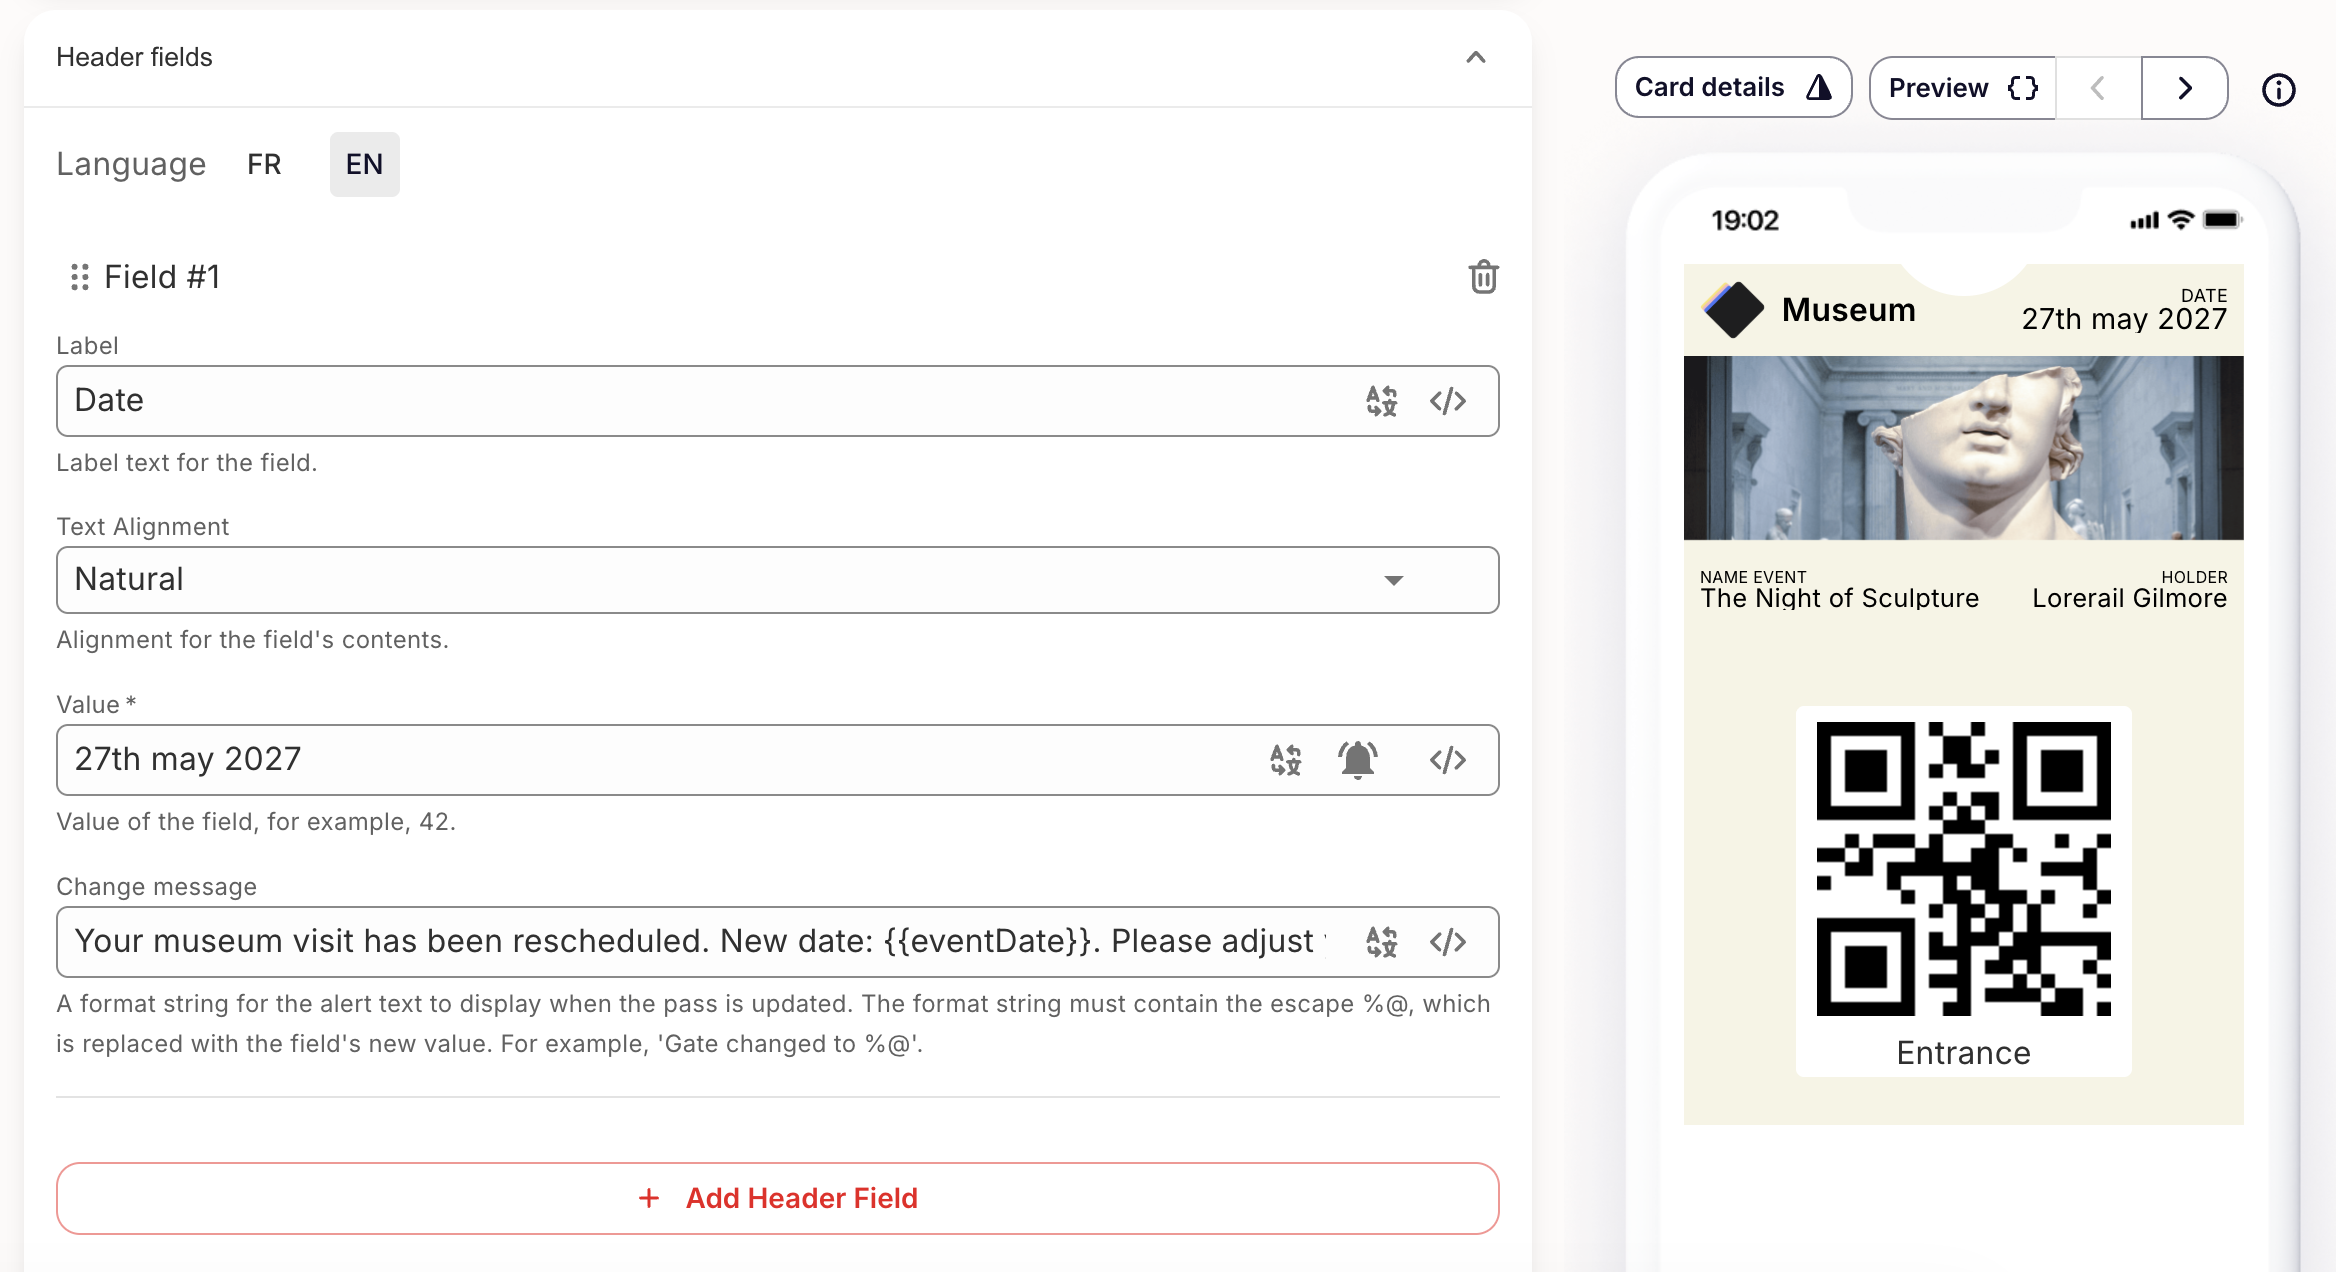Add a new header field
This screenshot has height=1272, width=2336.
(779, 1198)
